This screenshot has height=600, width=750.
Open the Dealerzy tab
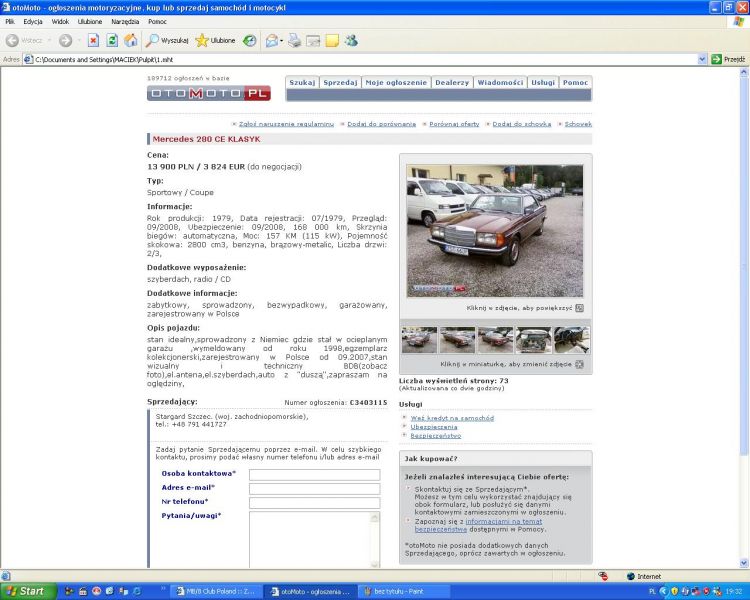[452, 82]
